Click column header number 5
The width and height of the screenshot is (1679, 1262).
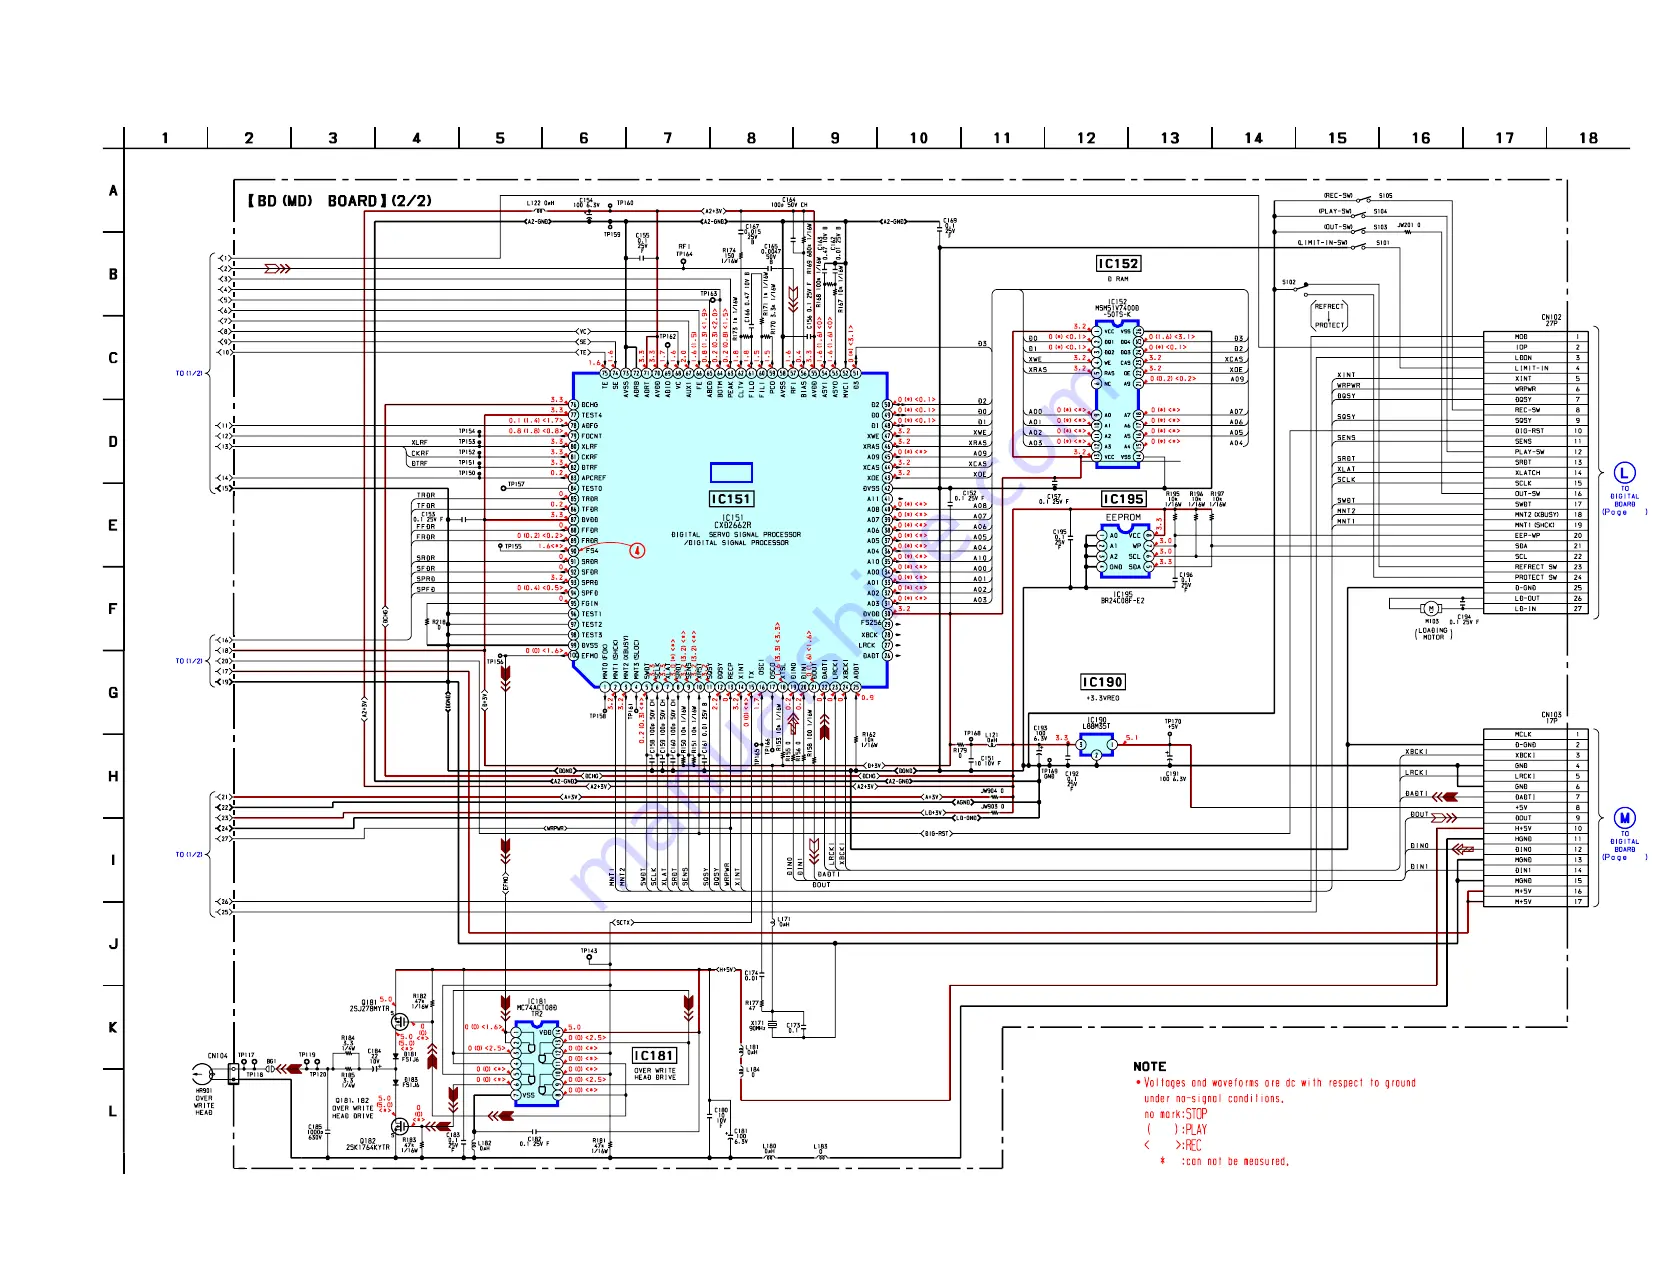[500, 138]
